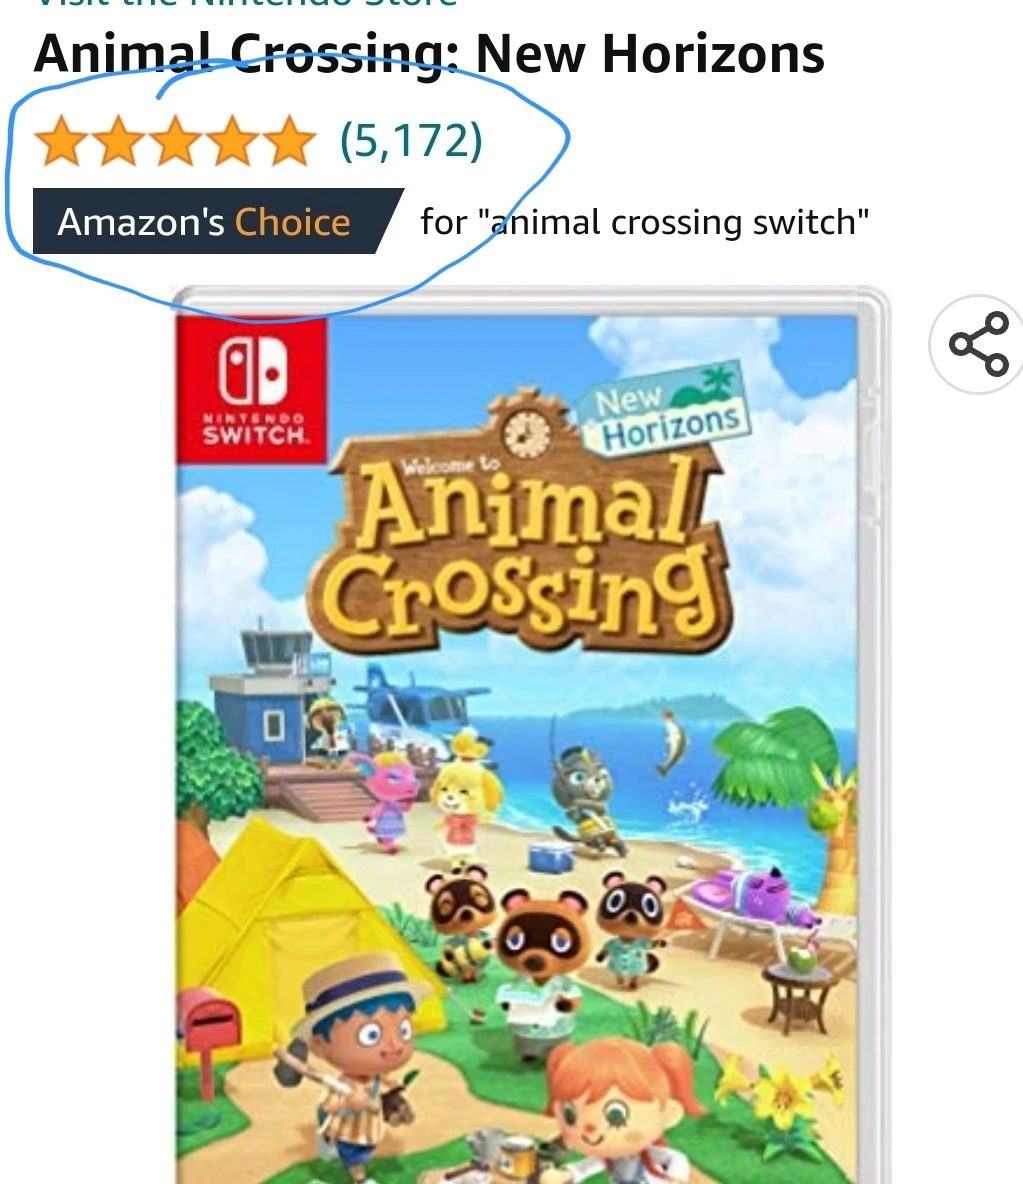Select the Amazon's Choice badge
The image size is (1023, 1184).
[x=216, y=222]
